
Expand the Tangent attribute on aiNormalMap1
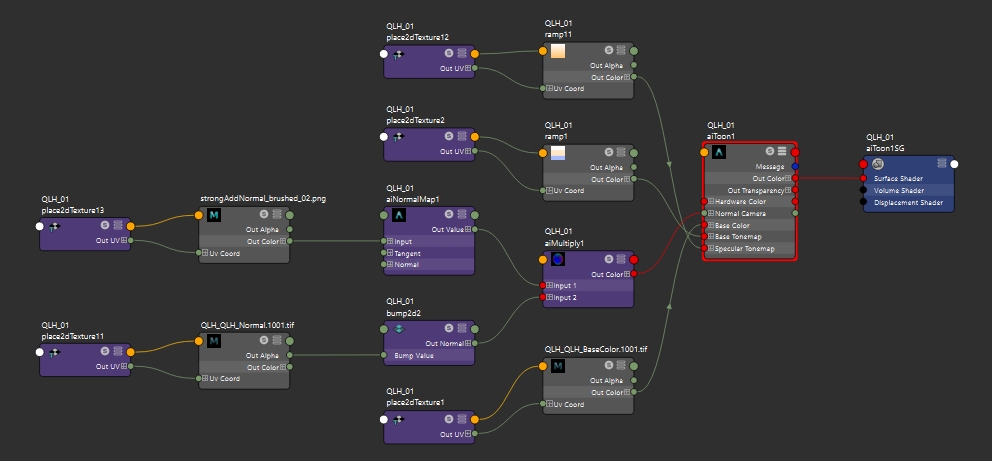pos(390,254)
